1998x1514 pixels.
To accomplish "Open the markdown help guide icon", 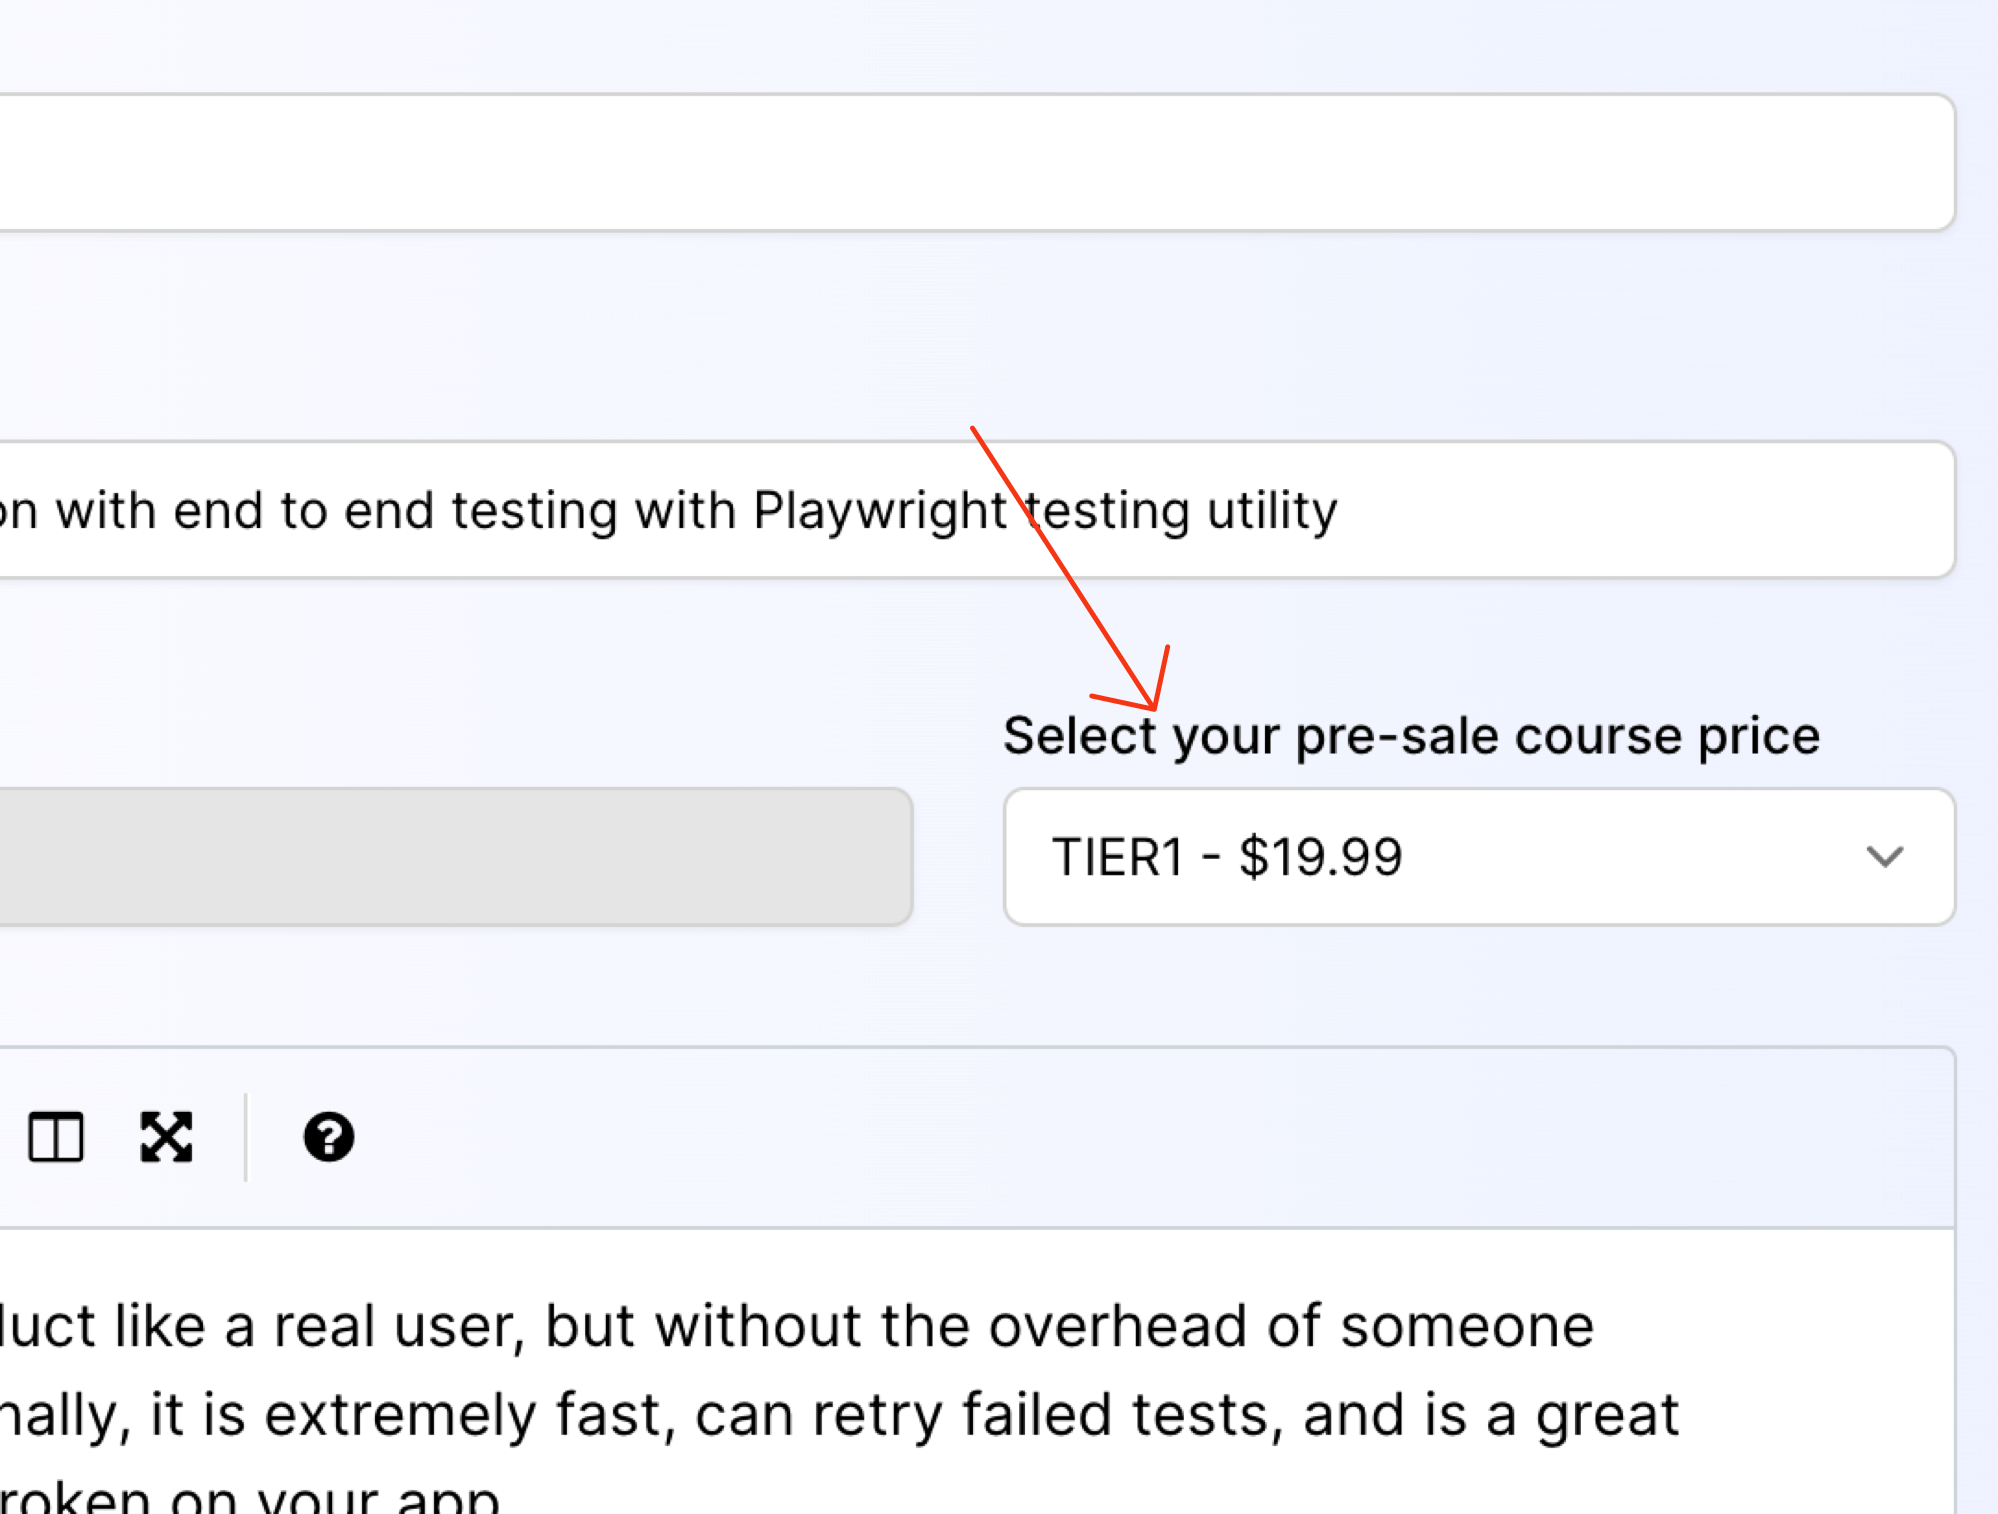I will point(328,1137).
